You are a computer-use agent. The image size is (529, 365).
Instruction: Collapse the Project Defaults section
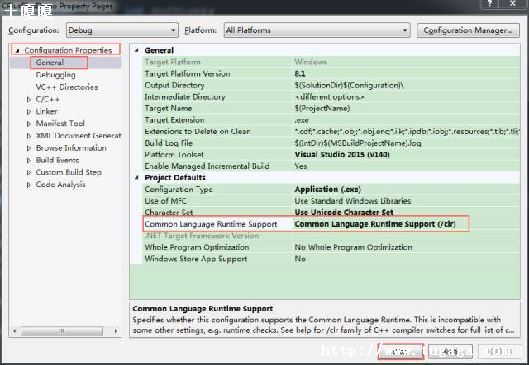(x=137, y=177)
